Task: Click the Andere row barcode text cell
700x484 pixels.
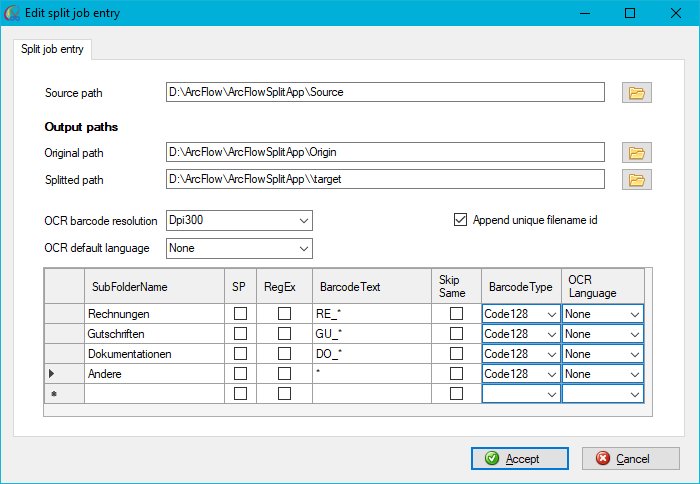Action: [372, 374]
